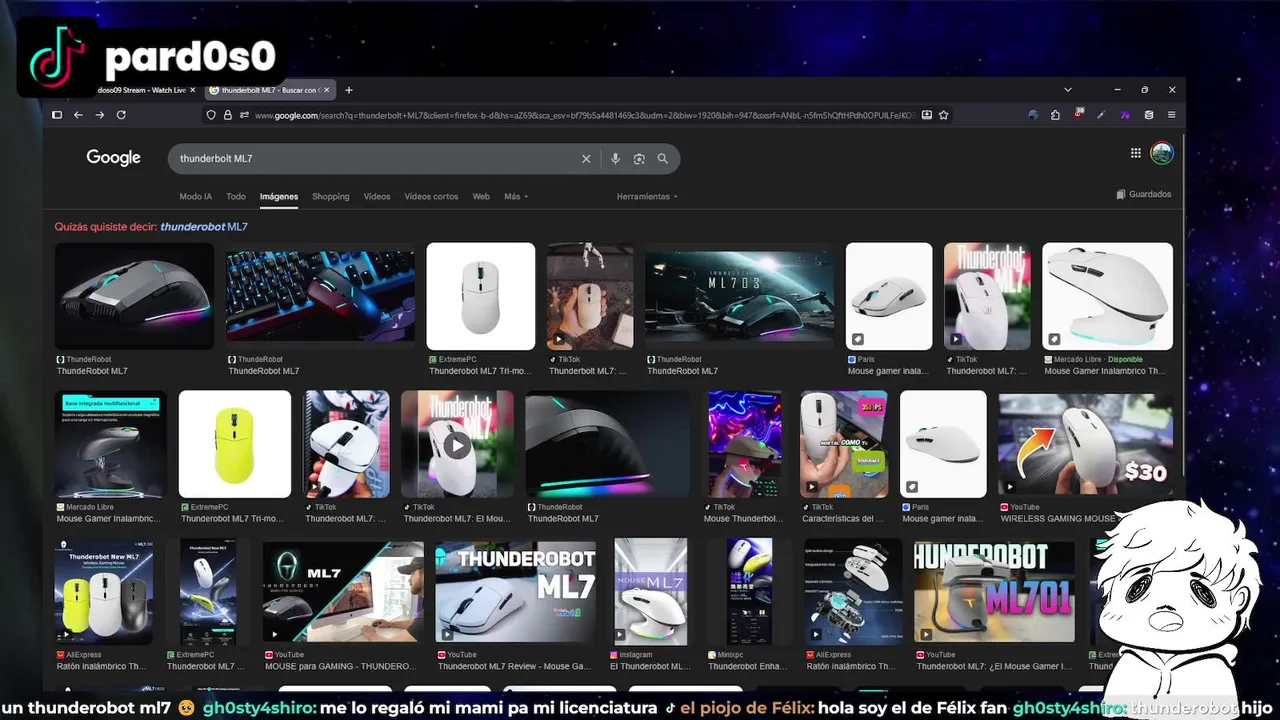Open the Minixpc Thunderobot image
Screen dimensions: 1280x720
tap(749, 592)
